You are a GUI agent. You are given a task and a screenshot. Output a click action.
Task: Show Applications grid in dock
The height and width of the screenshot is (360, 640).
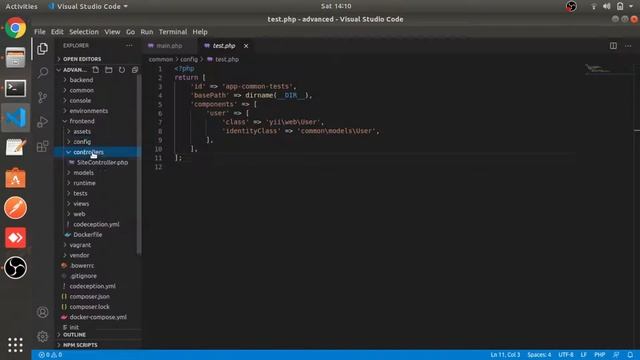pyautogui.click(x=16, y=345)
